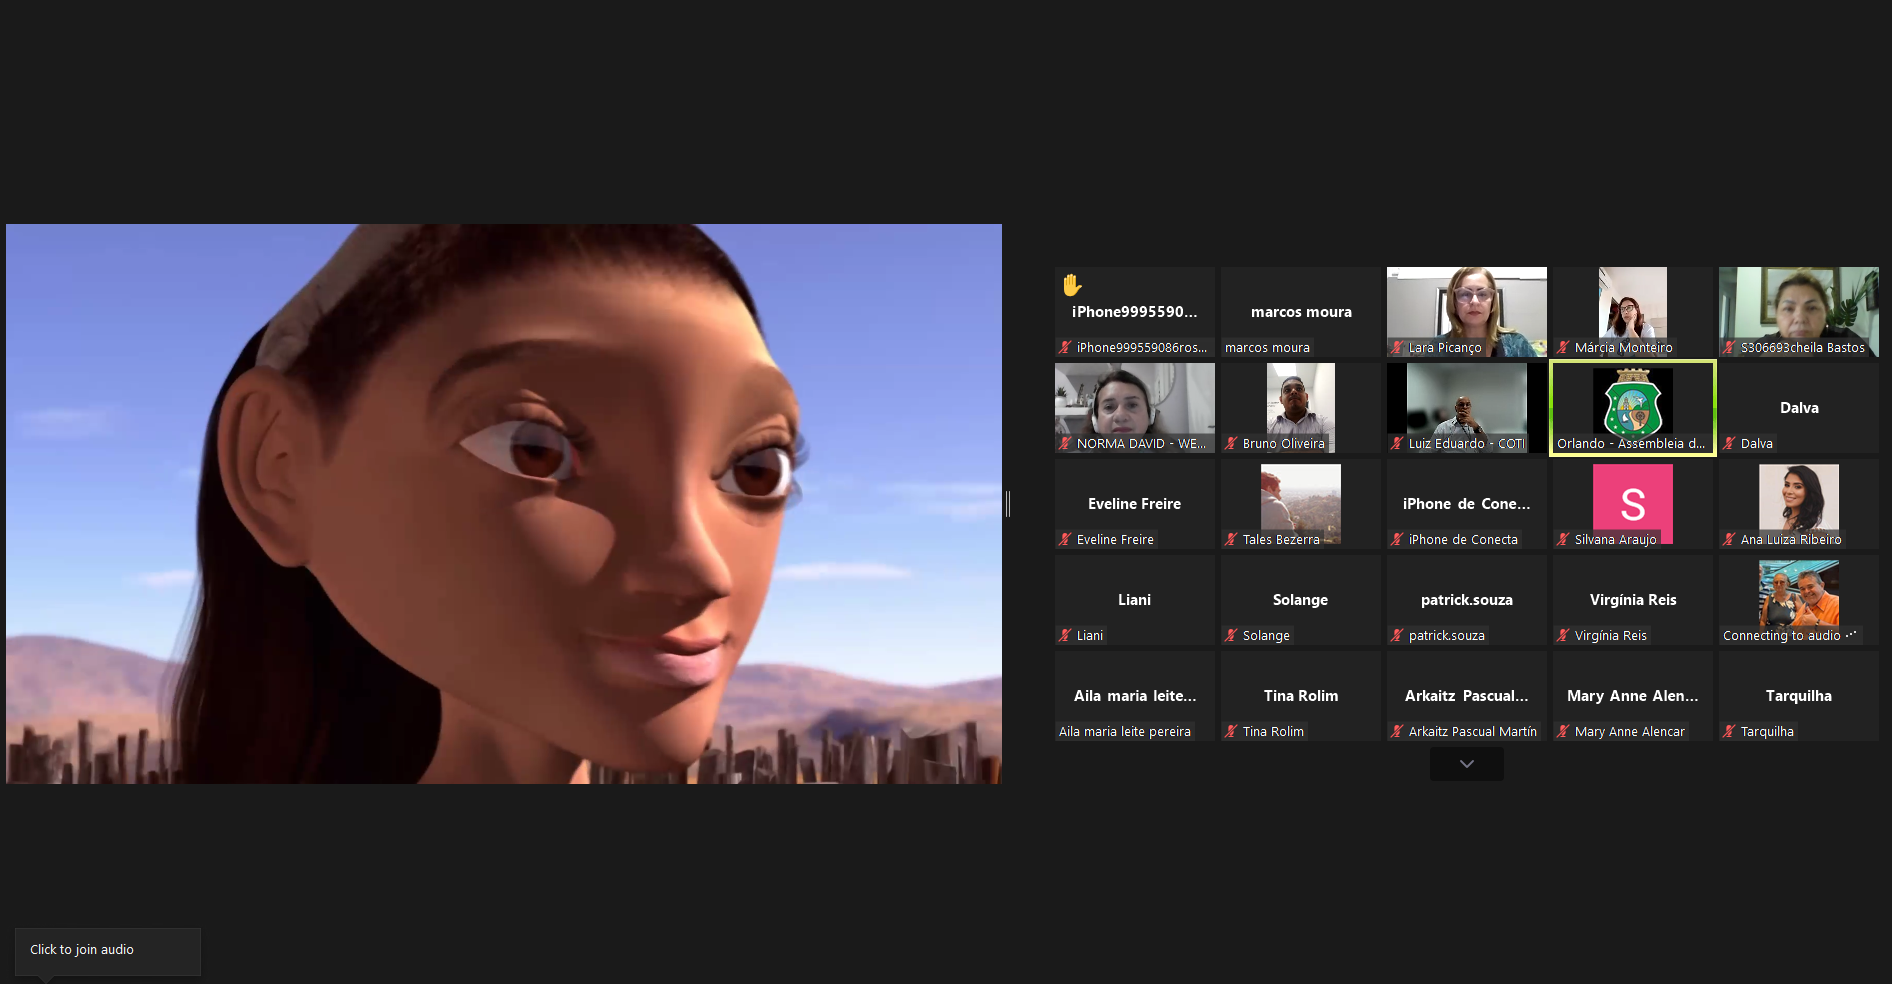1892x984 pixels.
Task: Click the Aila maria leite pereira name label
Action: pyautogui.click(x=1124, y=732)
